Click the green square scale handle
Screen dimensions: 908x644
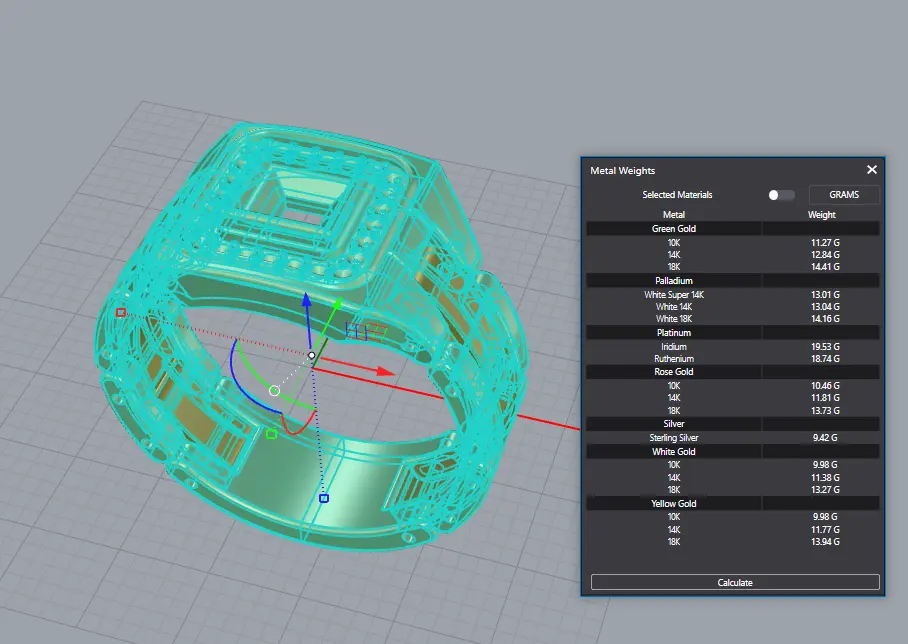271,434
